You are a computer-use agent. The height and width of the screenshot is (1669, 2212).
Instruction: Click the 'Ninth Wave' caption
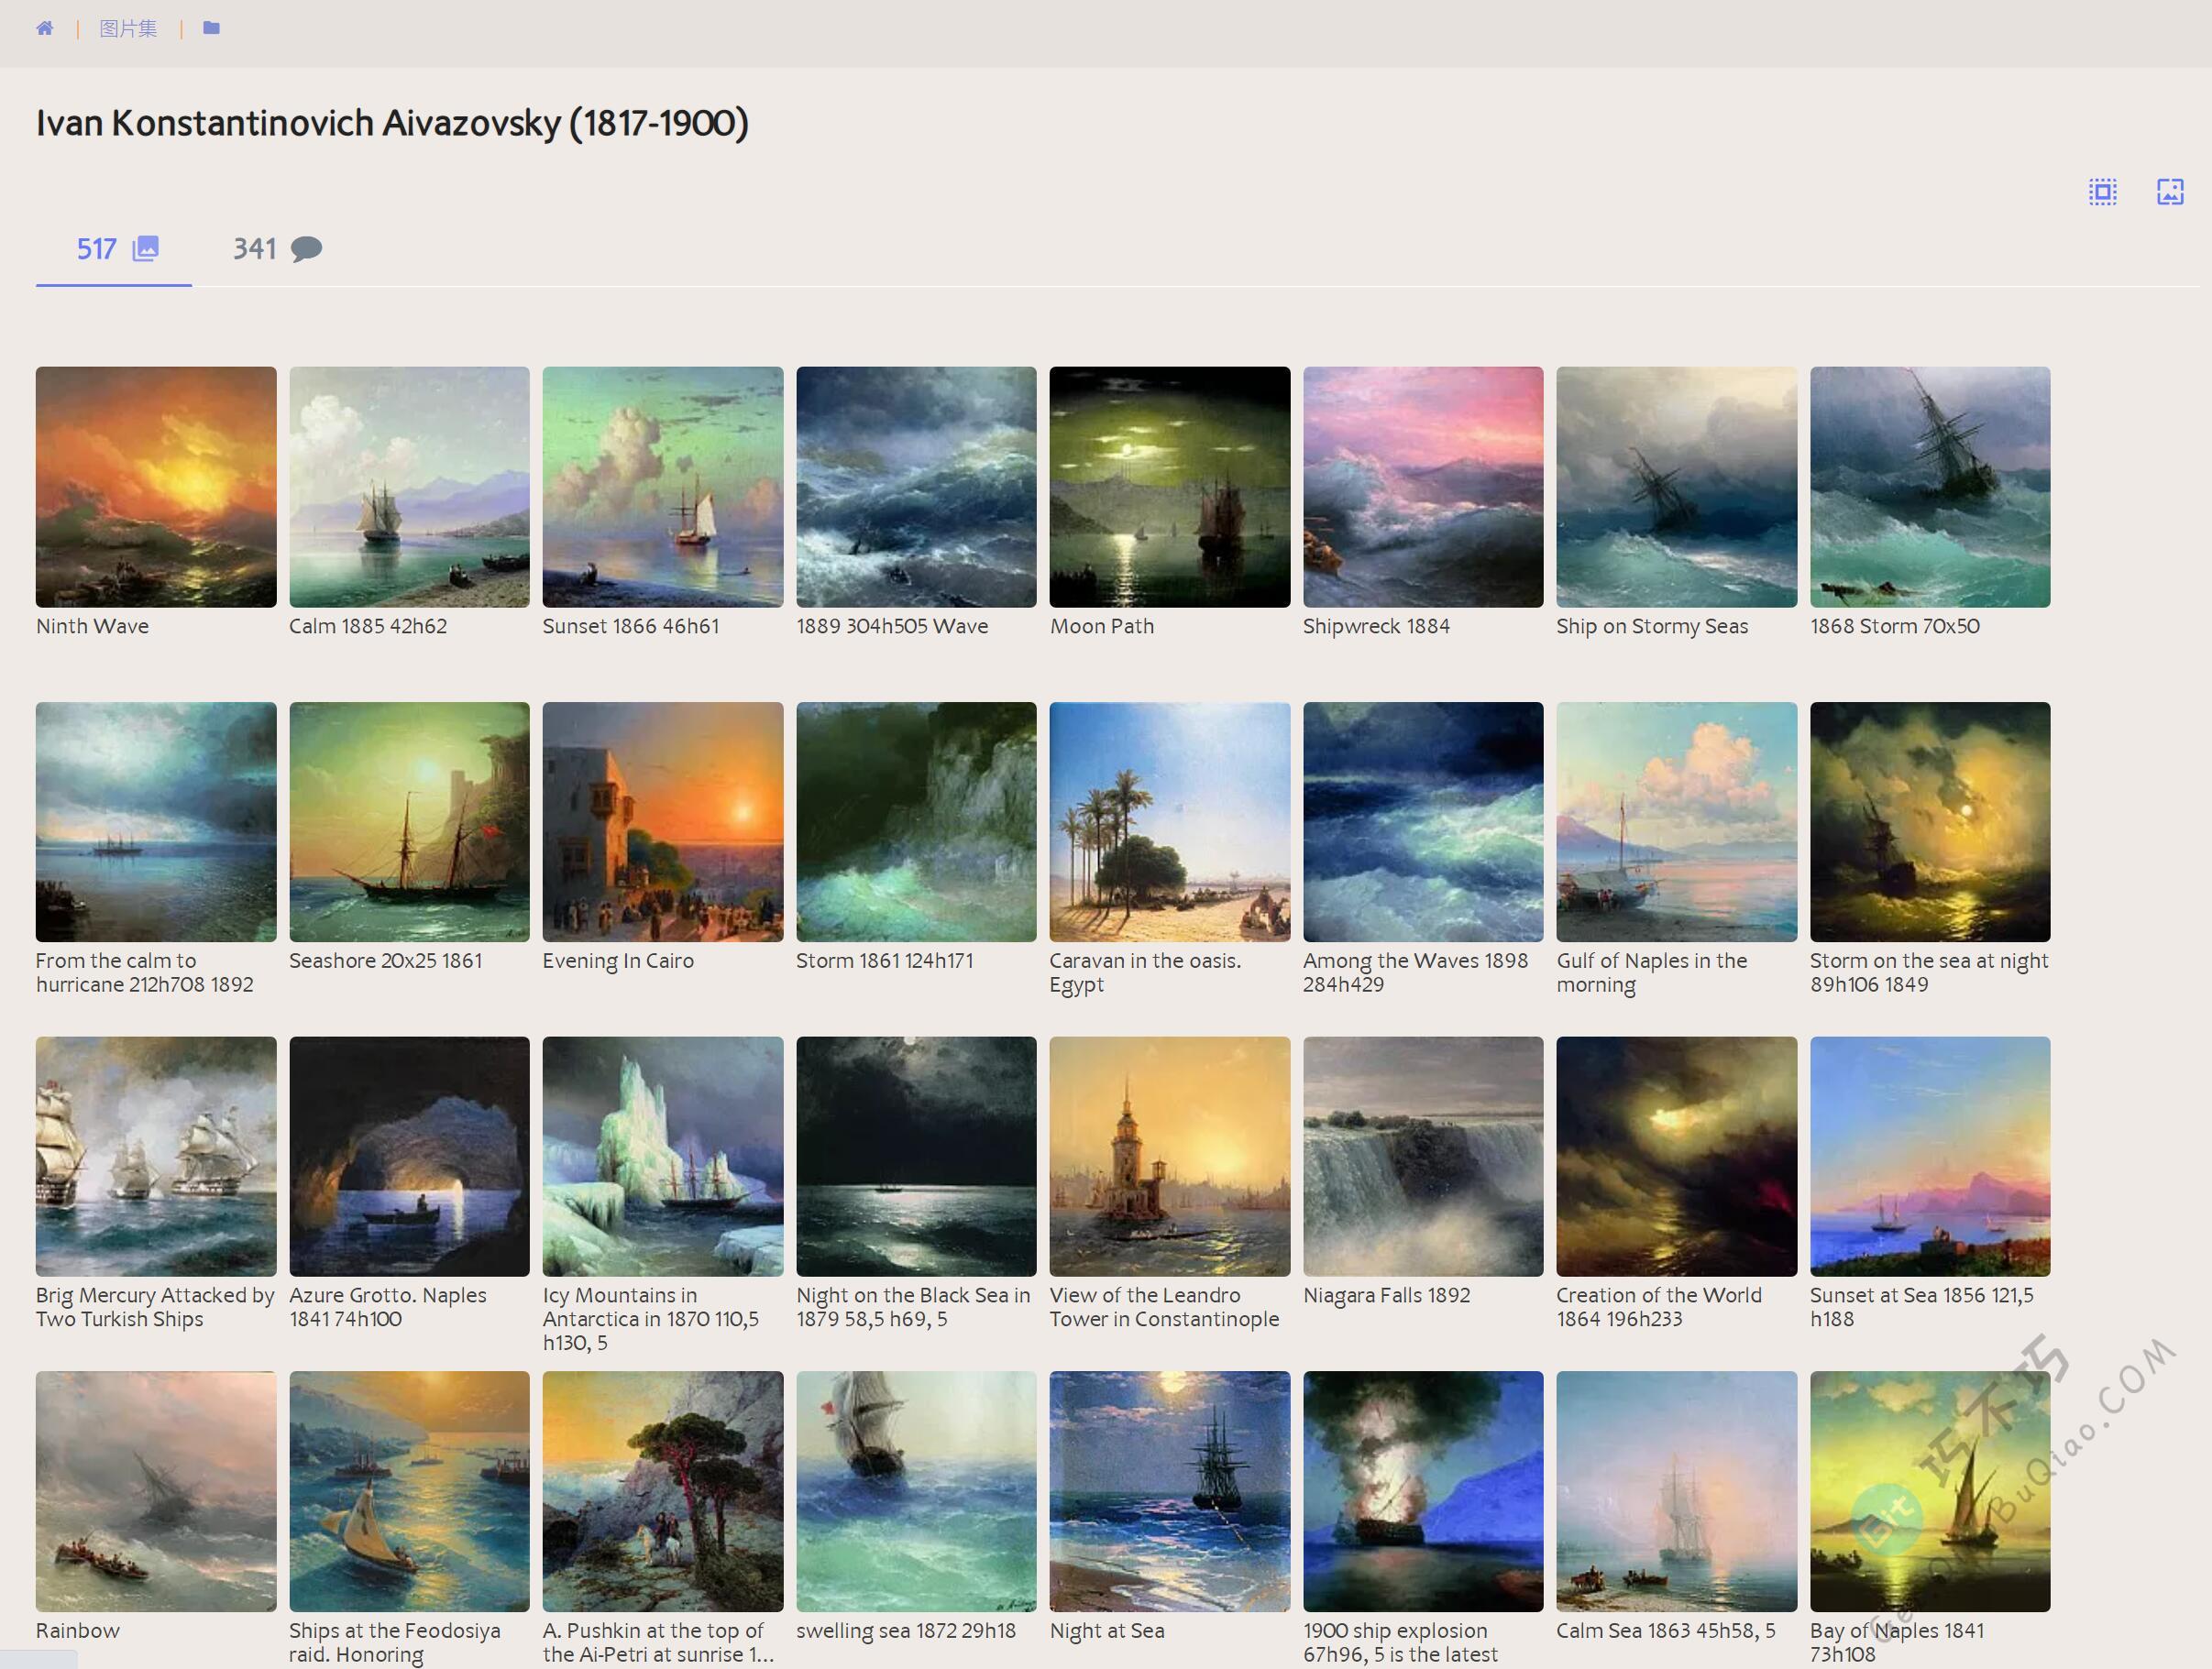pos(92,626)
